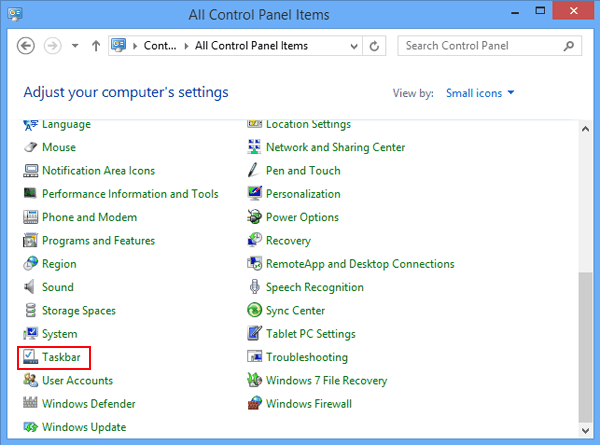Click the vertical scrollbar thumb

[x=585, y=347]
